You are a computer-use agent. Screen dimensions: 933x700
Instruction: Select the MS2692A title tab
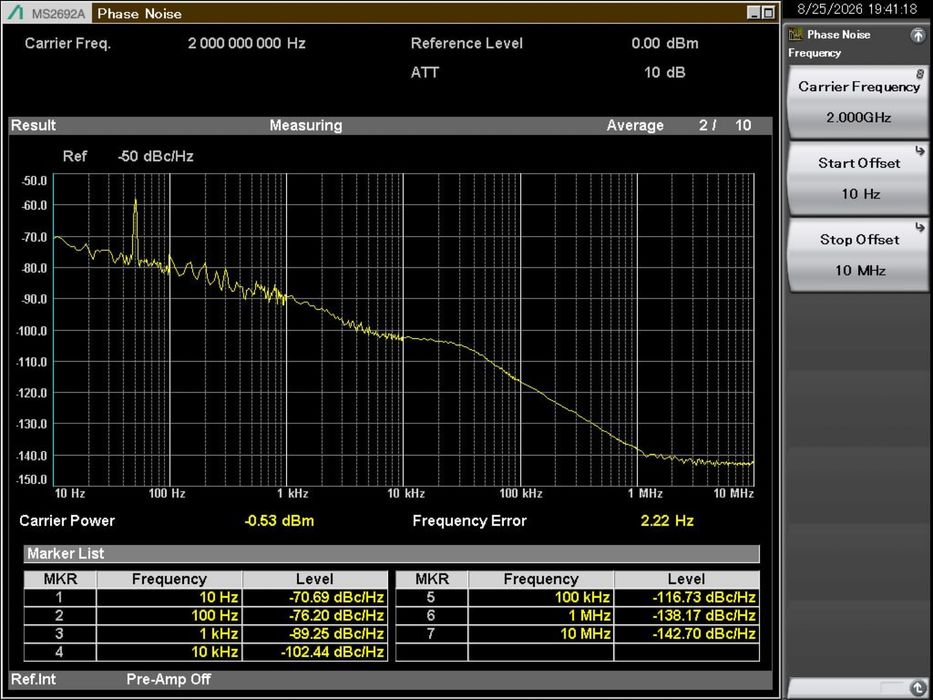(x=48, y=13)
